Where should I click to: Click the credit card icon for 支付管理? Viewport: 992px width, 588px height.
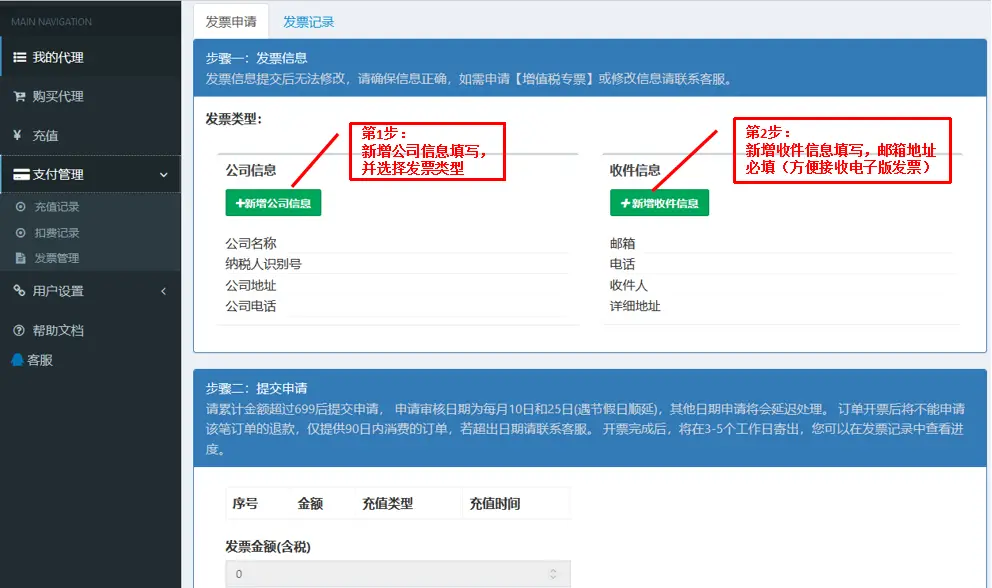click(20, 175)
